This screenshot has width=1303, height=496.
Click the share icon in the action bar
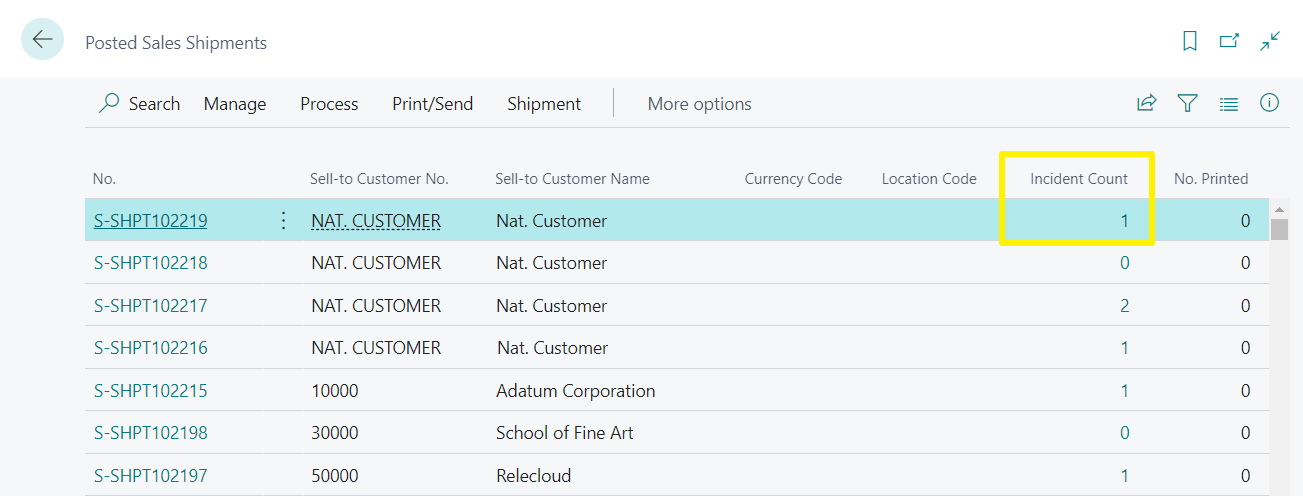pyautogui.click(x=1146, y=103)
